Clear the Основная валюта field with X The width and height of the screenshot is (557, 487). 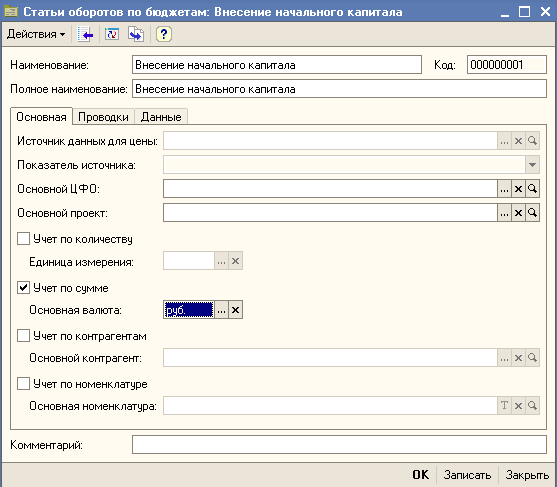(235, 310)
